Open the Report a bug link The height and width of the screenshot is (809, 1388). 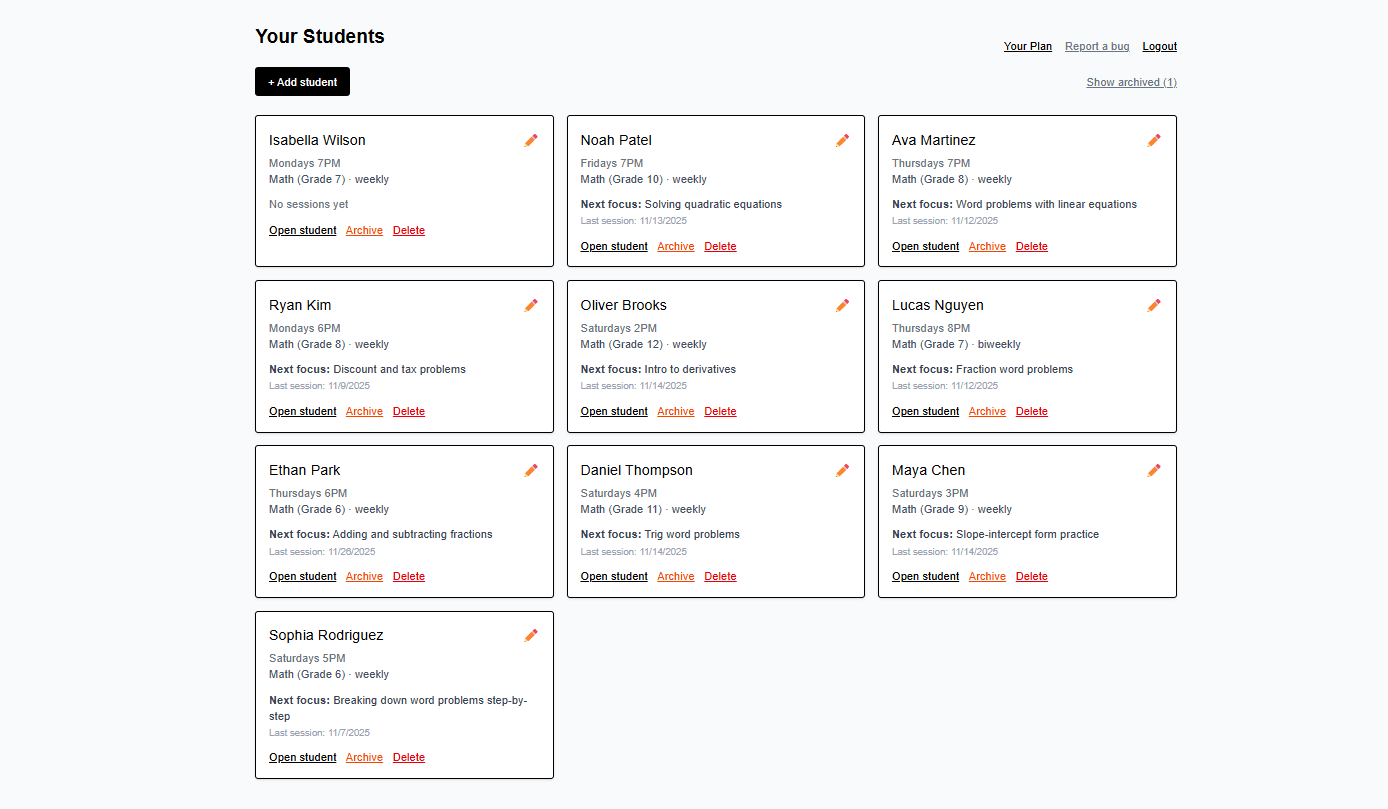[x=1097, y=46]
